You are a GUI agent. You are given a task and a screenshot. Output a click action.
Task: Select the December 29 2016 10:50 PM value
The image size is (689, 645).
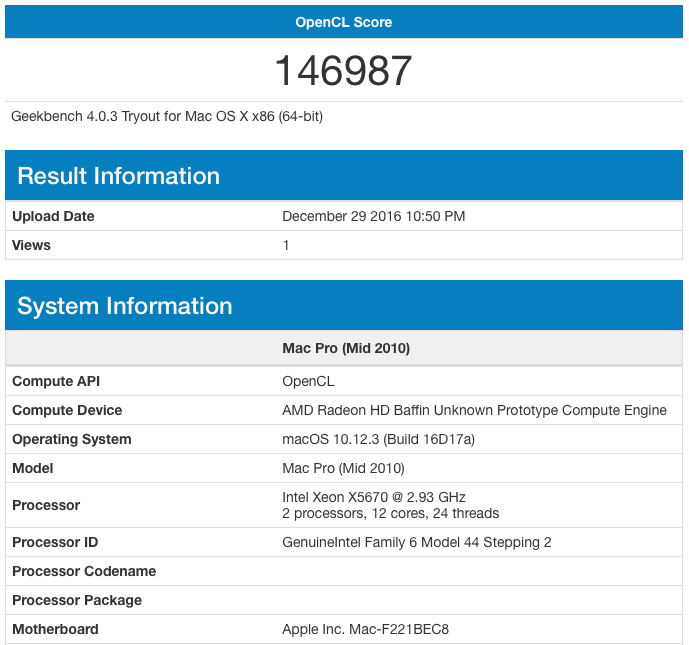click(374, 216)
